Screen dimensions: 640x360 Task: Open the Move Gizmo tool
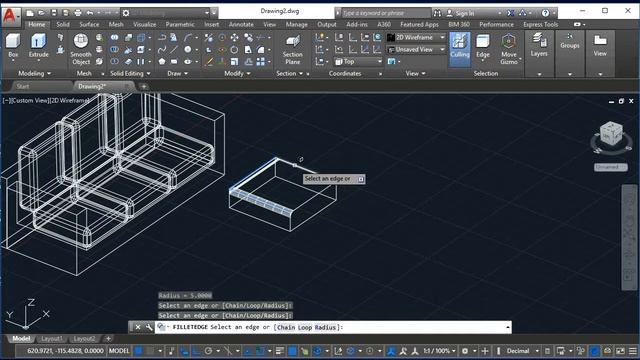click(509, 49)
